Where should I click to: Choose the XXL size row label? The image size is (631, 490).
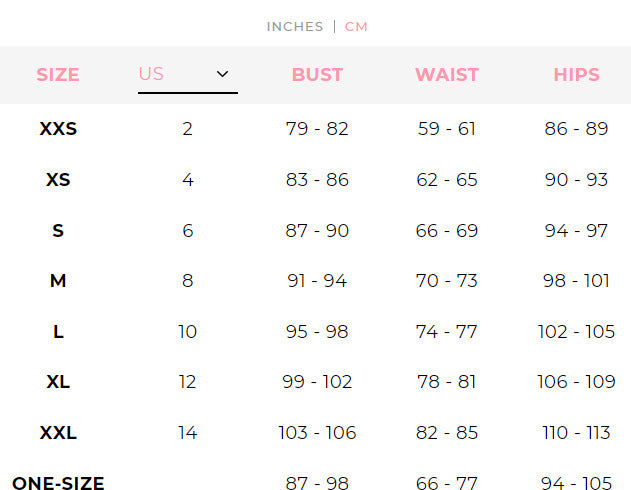pos(58,433)
